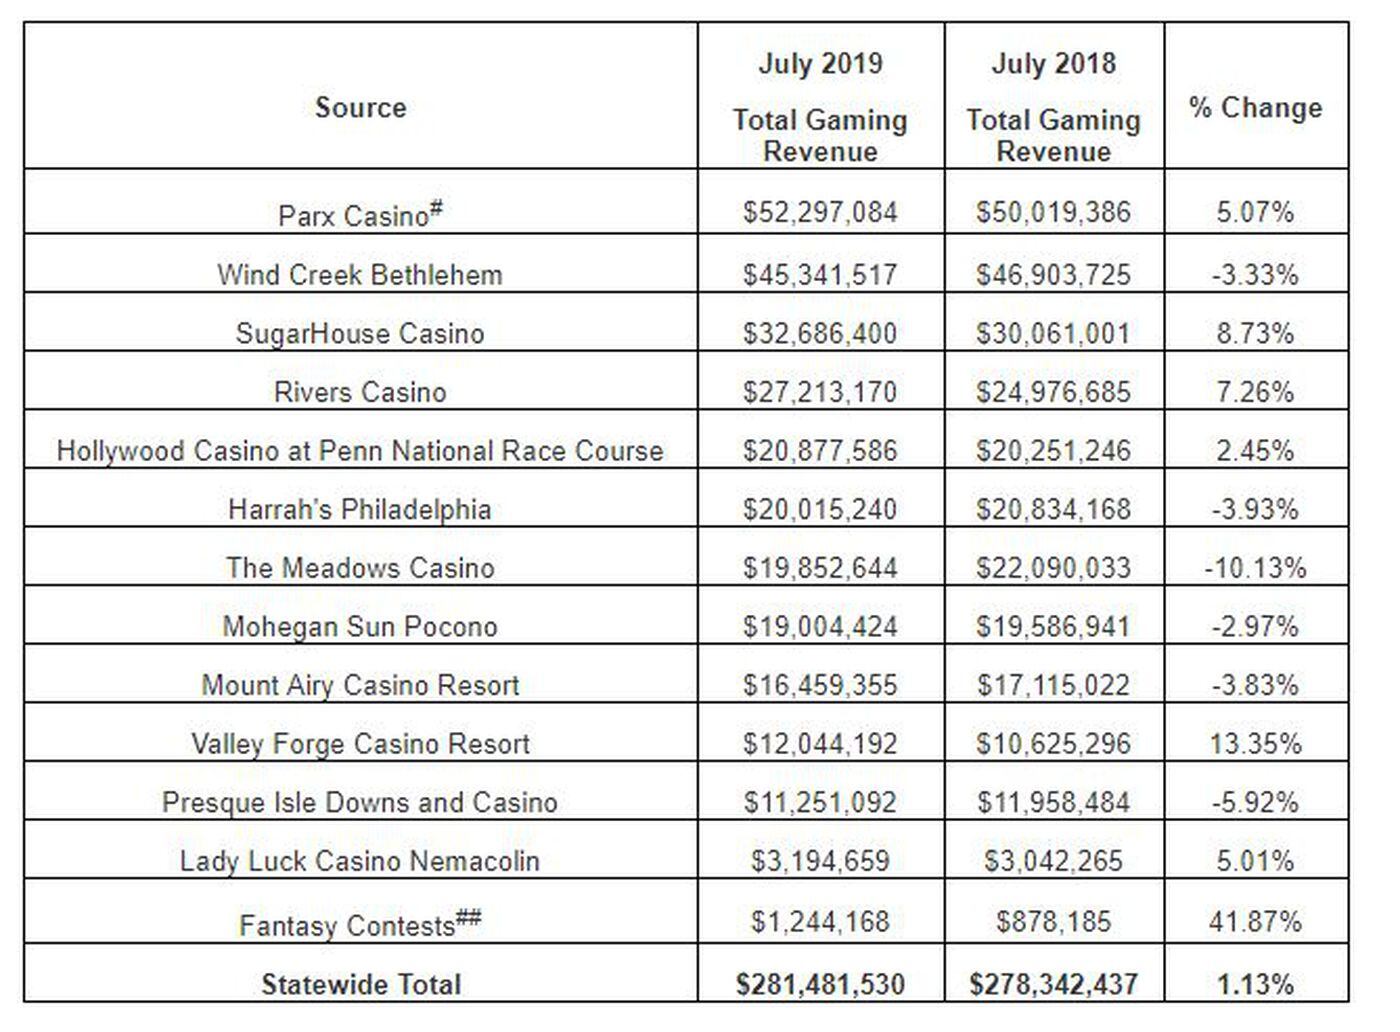Click The Meadows Casino -10.13% change

pos(1255,568)
